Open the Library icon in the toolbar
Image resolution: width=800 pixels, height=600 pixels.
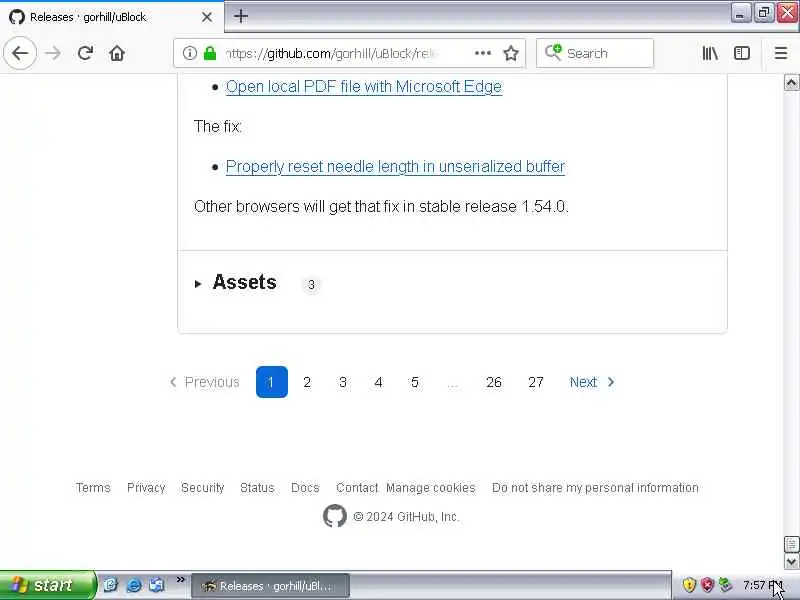click(710, 53)
